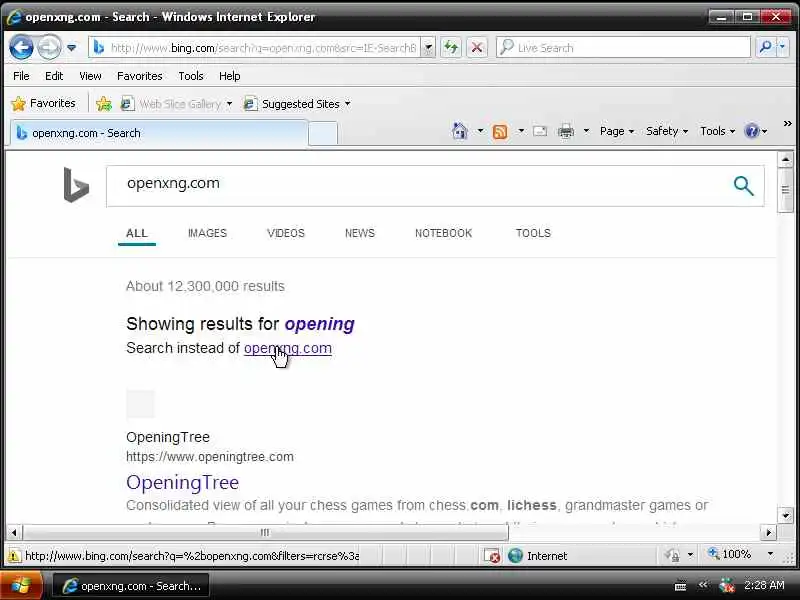Click the Favorites star button
Viewport: 800px width, 600px height.
pyautogui.click(x=43, y=104)
